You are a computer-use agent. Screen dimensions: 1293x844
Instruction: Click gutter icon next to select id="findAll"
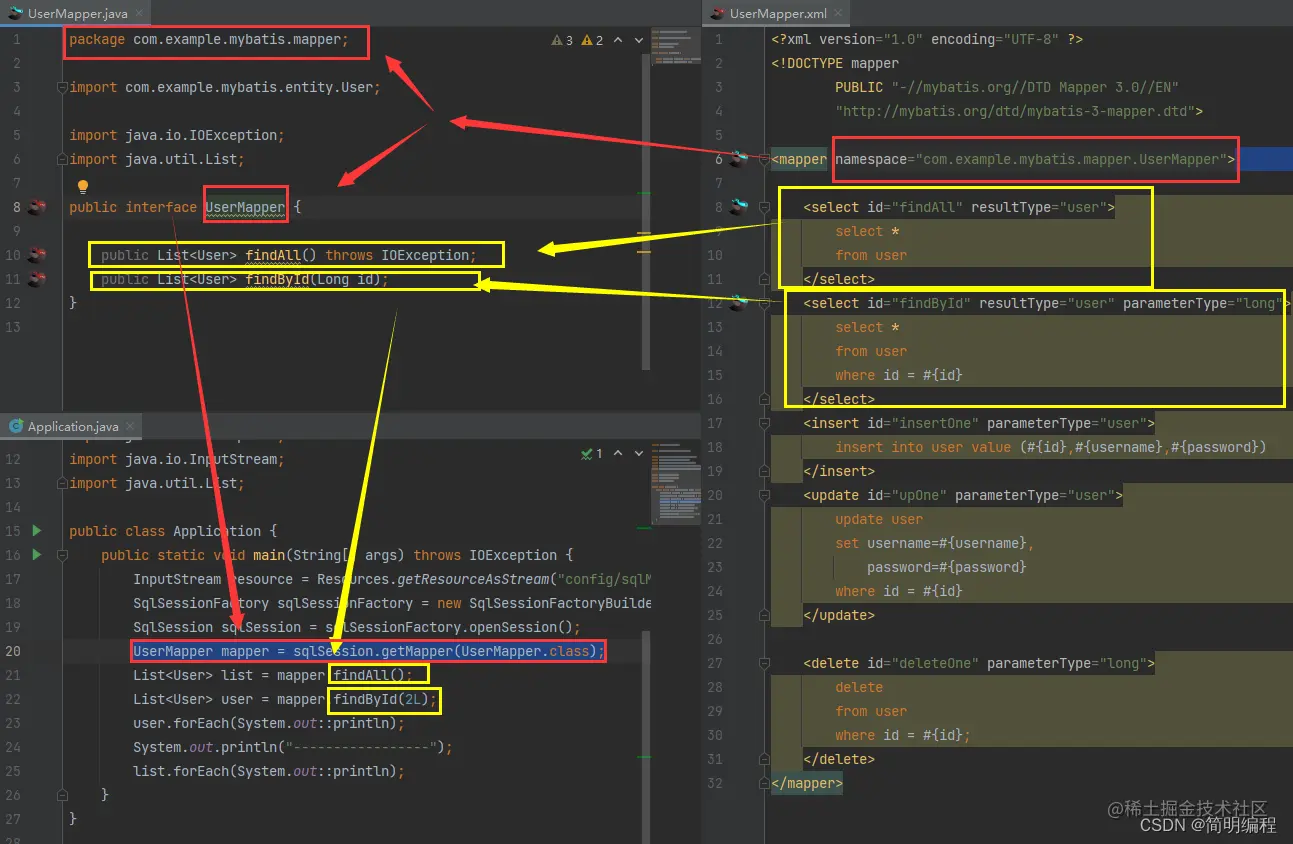pyautogui.click(x=739, y=207)
